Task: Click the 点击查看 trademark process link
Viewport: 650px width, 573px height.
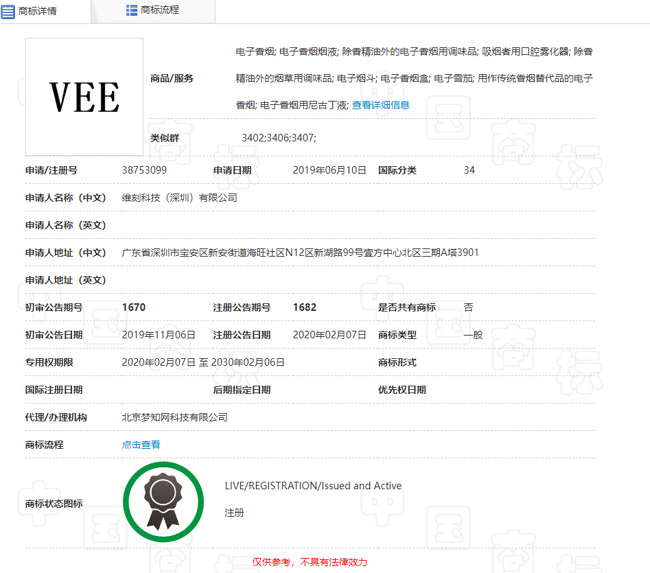Action: pos(141,444)
